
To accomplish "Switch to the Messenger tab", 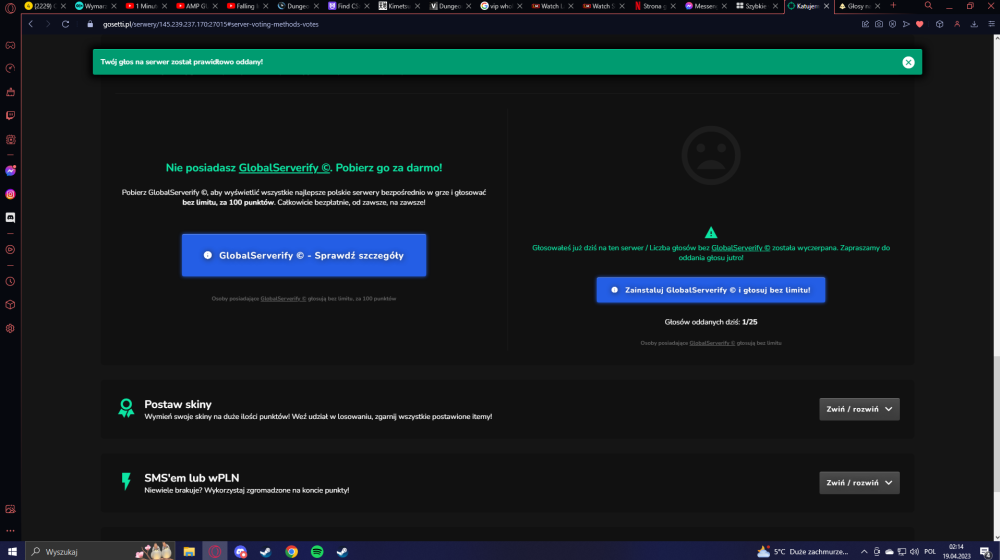I will click(x=705, y=6).
